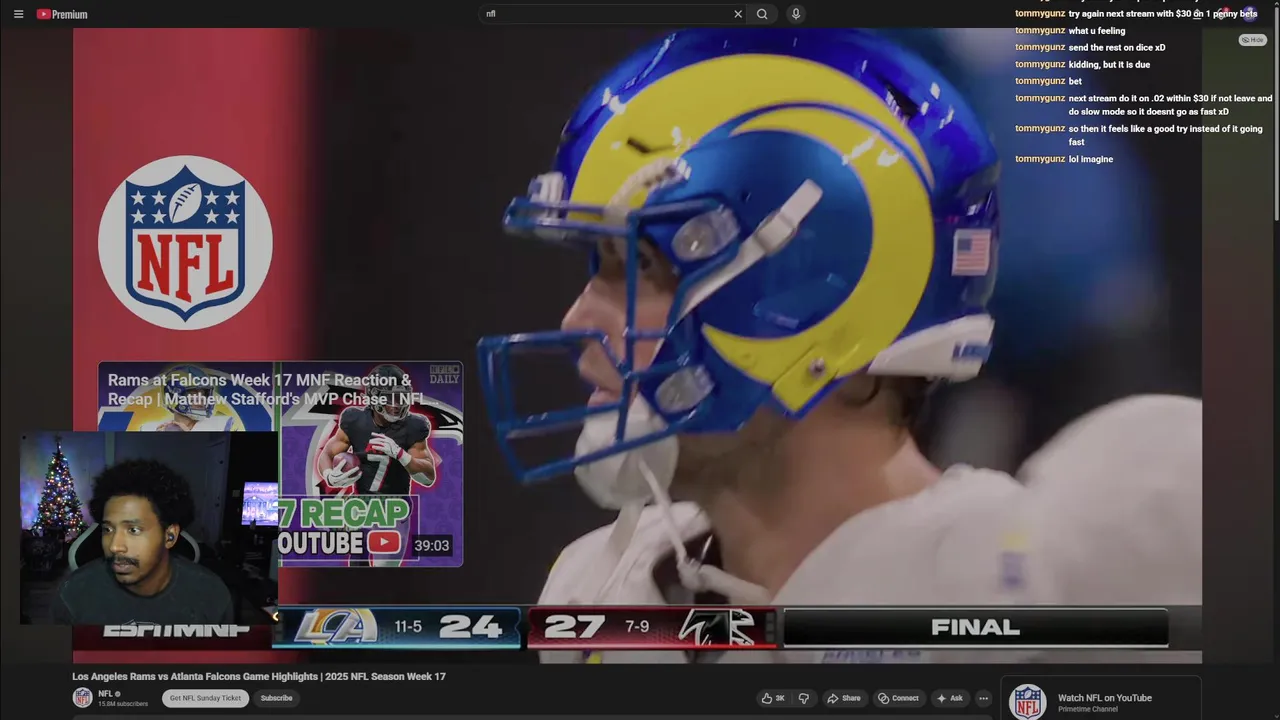Click the Connect button
The width and height of the screenshot is (1280, 720).
coord(898,698)
